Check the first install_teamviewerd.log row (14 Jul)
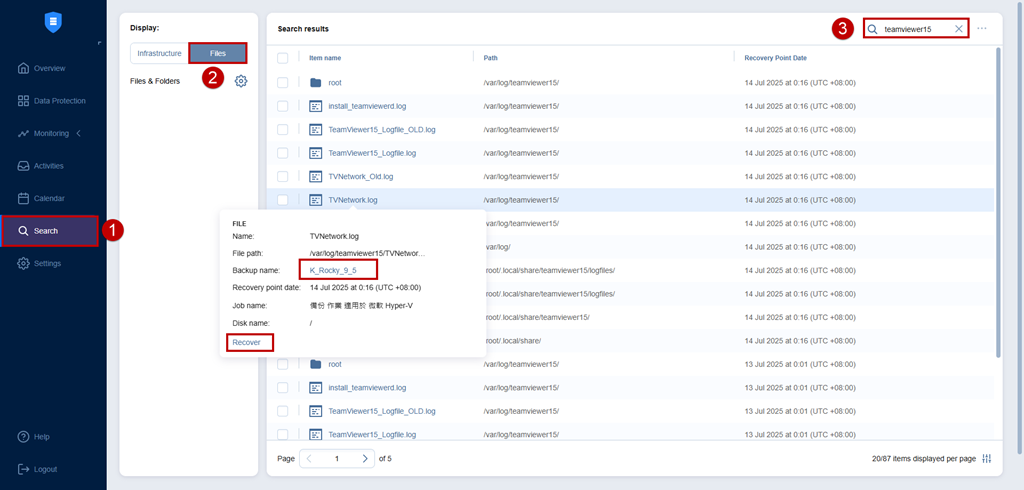This screenshot has width=1024, height=490. pos(283,106)
